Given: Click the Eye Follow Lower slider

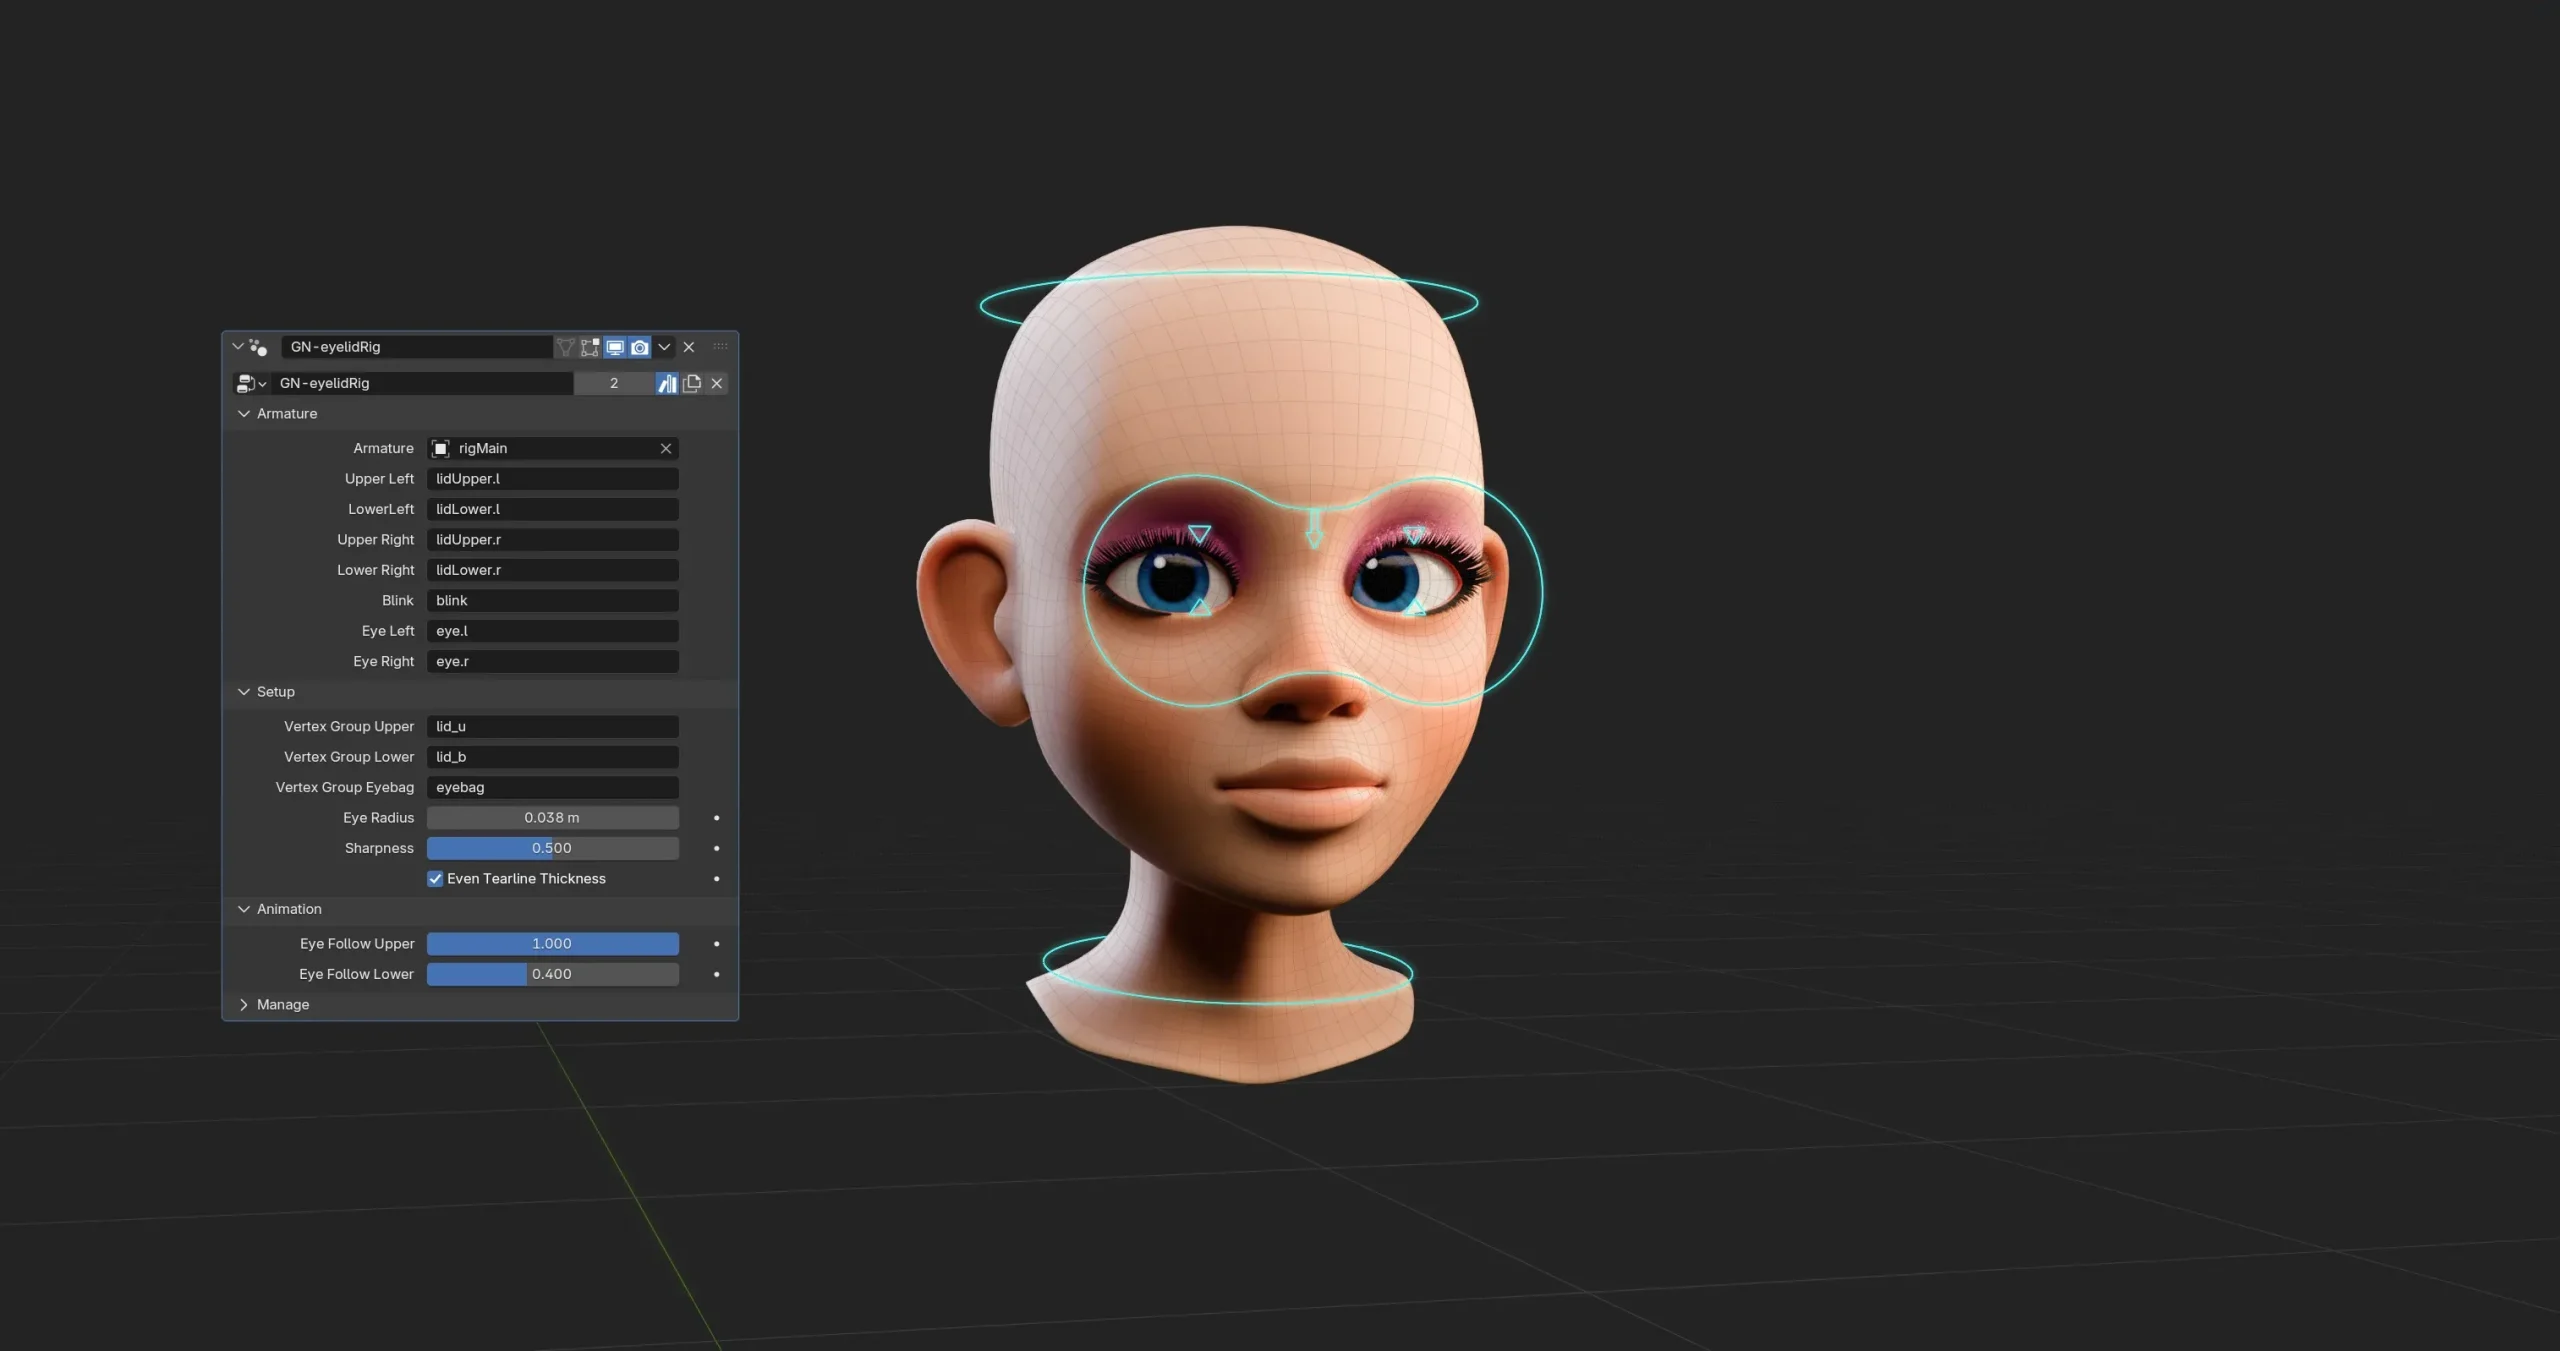Looking at the screenshot, I should click(x=552, y=974).
